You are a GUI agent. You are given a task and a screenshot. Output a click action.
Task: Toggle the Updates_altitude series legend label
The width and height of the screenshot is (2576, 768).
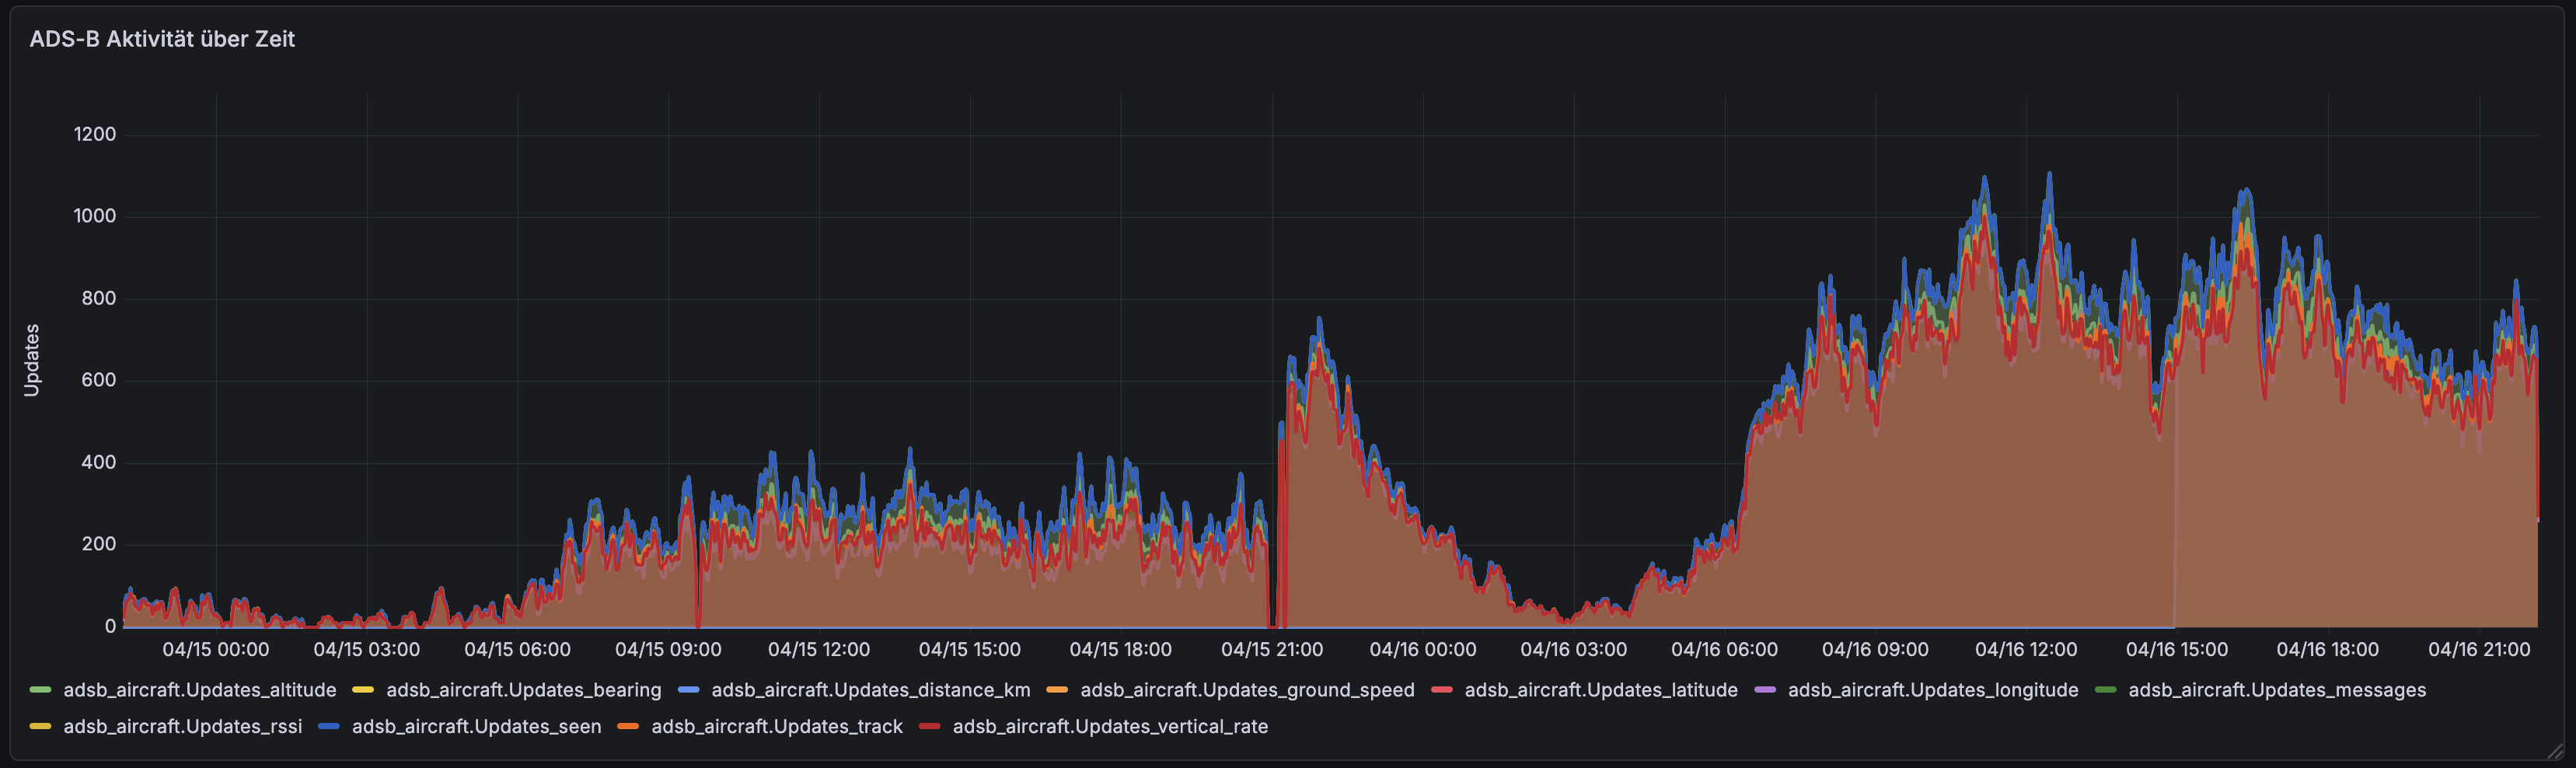[199, 690]
